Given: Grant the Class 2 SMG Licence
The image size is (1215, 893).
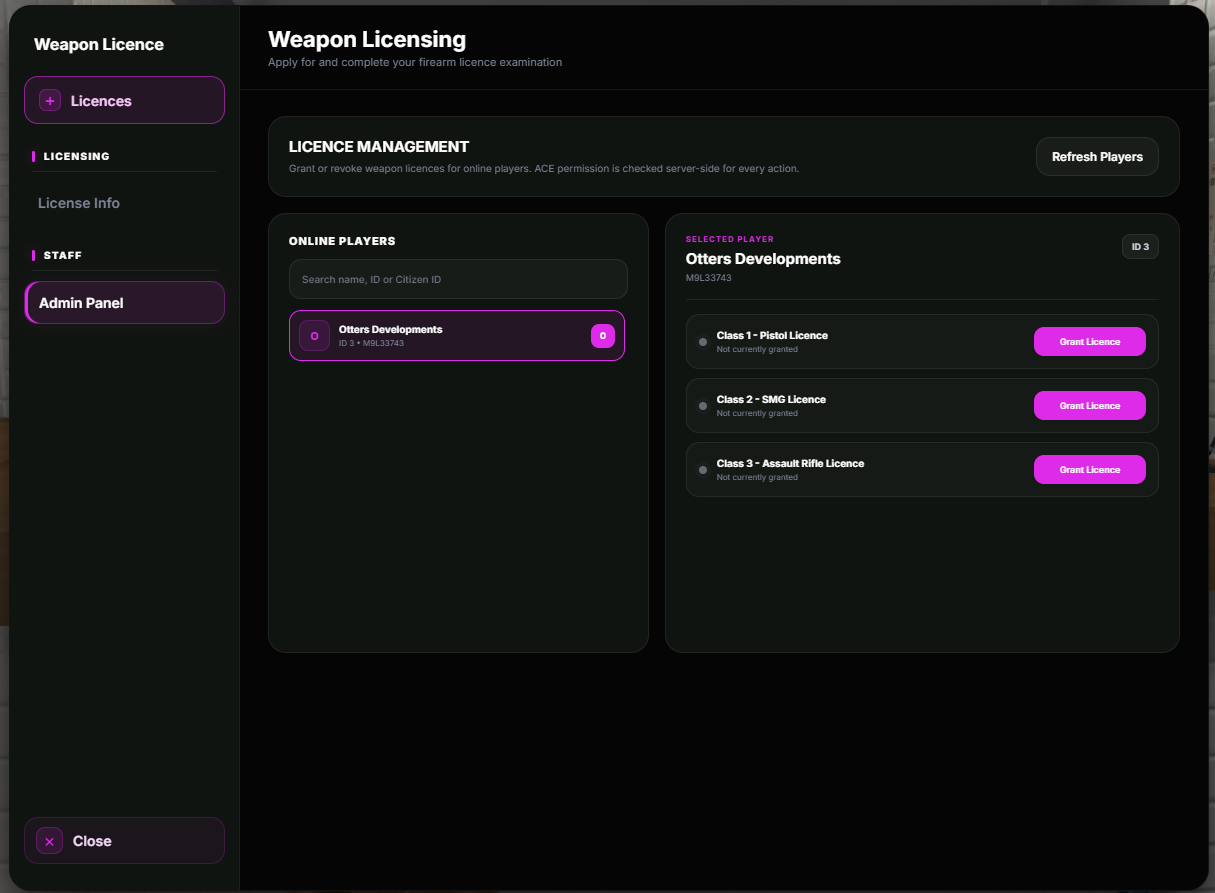Looking at the screenshot, I should (1090, 406).
